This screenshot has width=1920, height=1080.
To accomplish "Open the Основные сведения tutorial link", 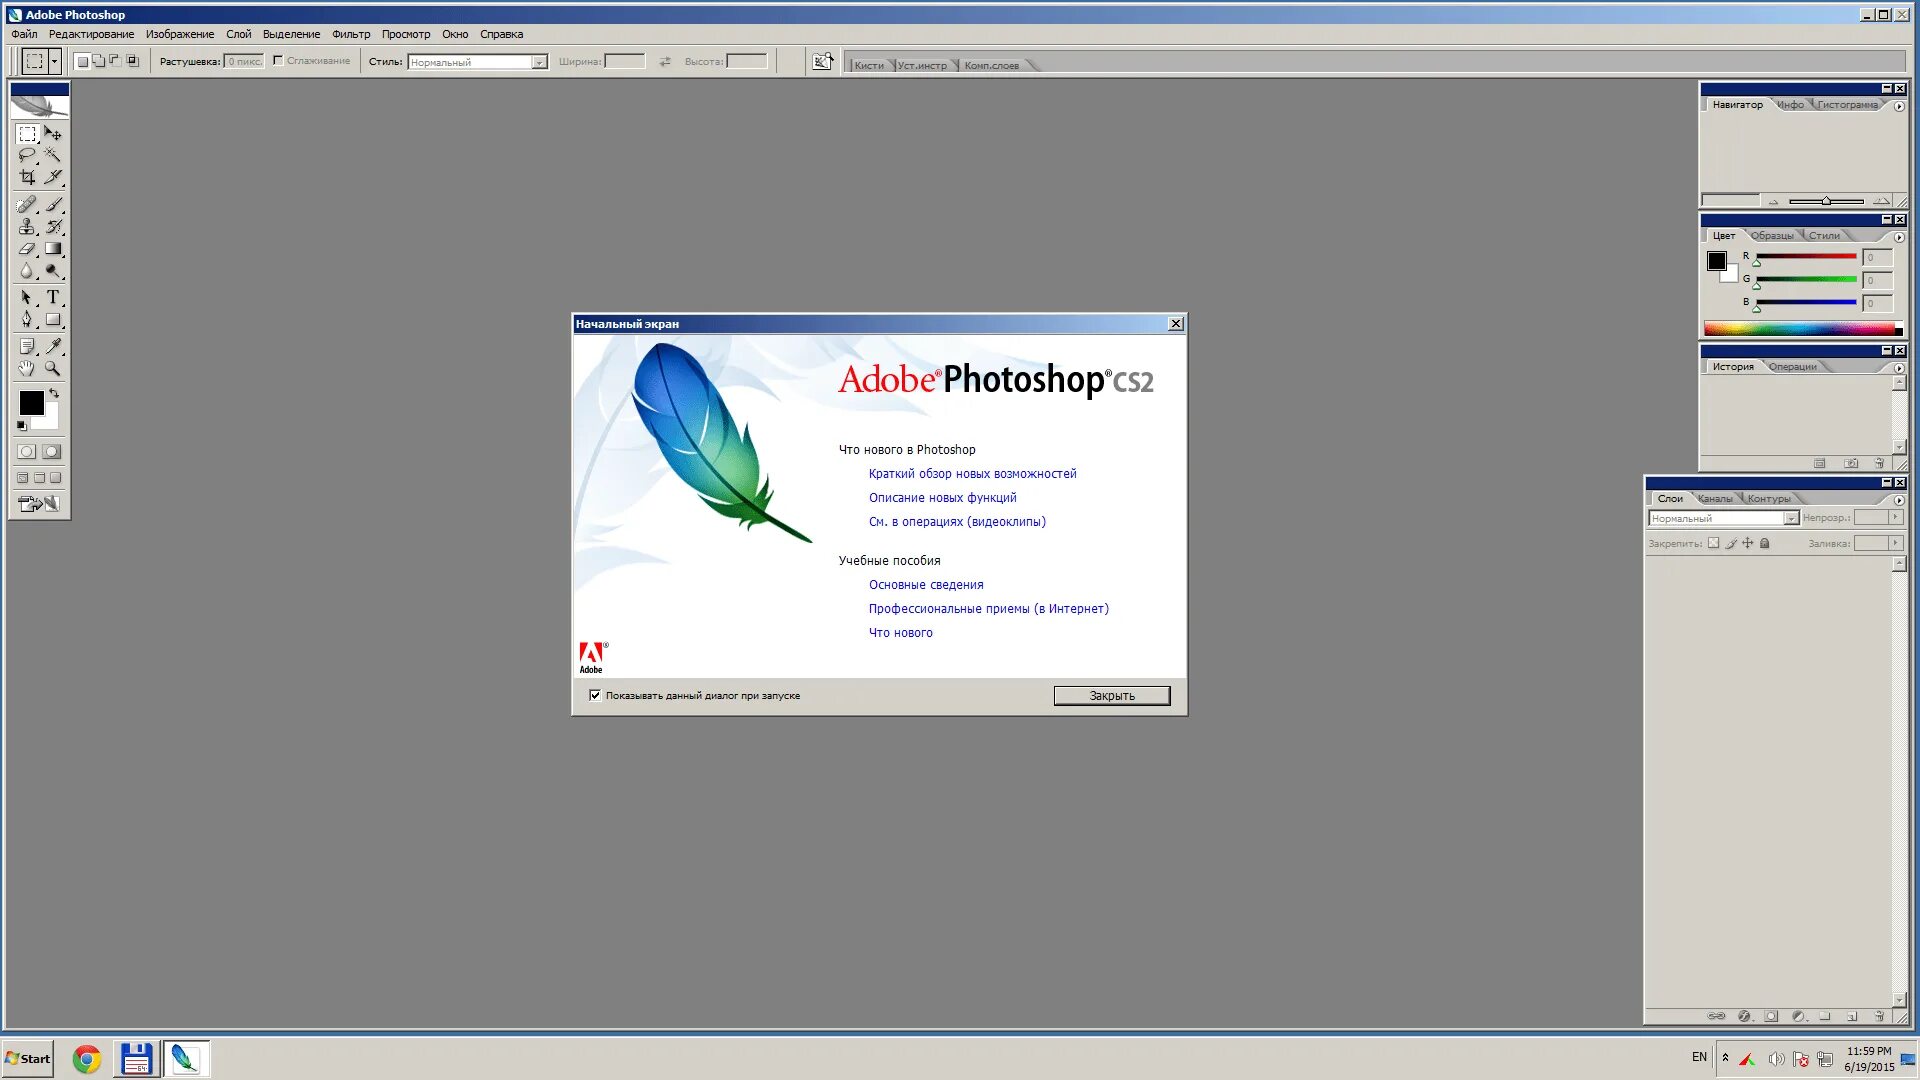I will point(925,585).
